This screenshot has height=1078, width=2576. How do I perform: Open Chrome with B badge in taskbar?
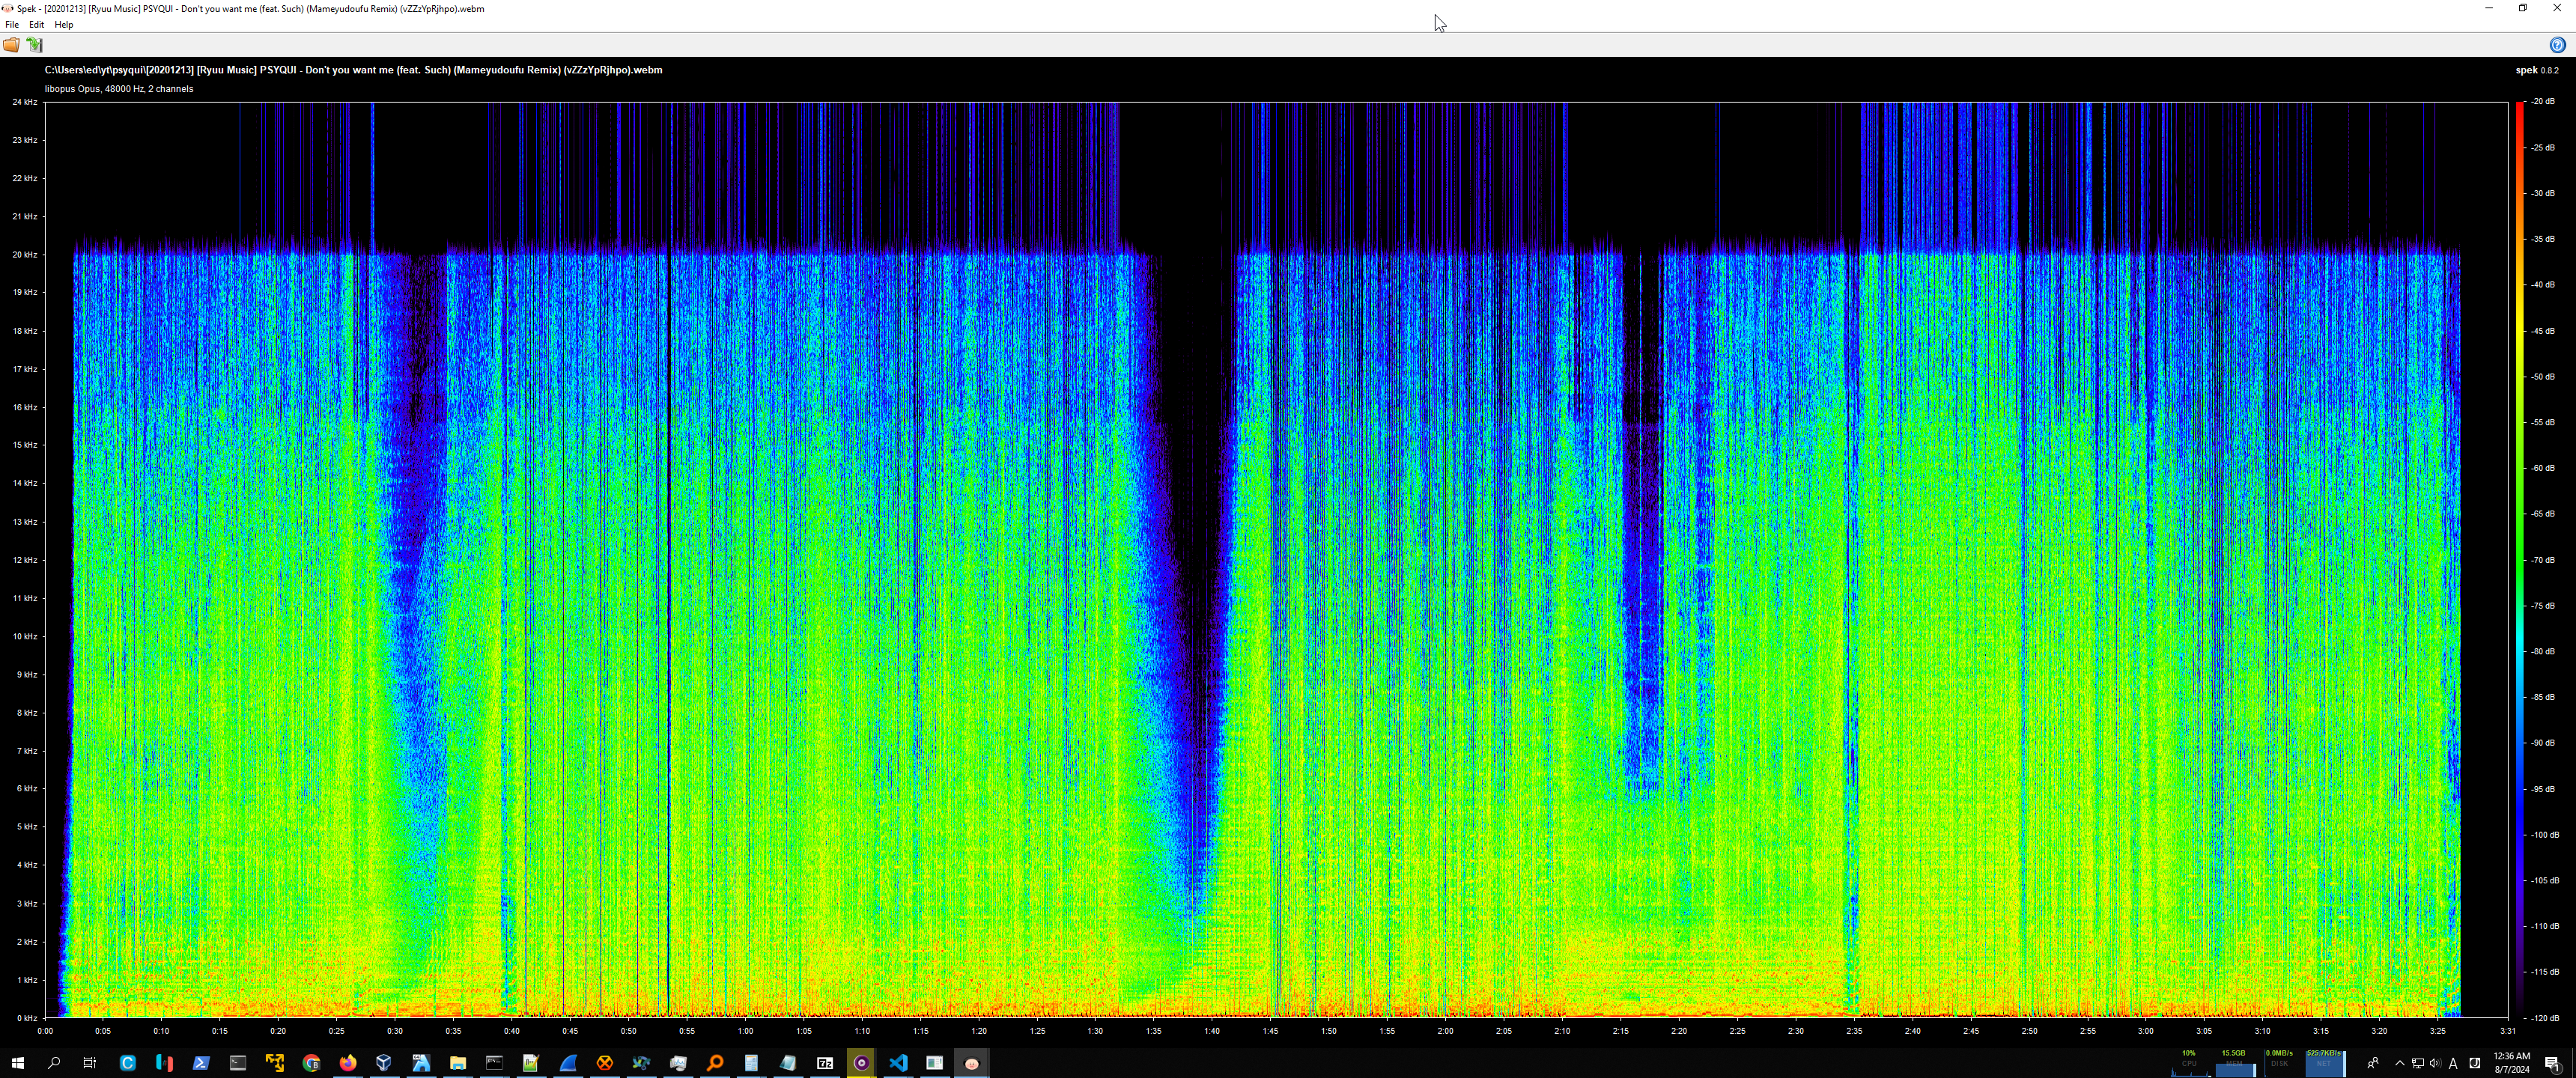[x=311, y=1063]
